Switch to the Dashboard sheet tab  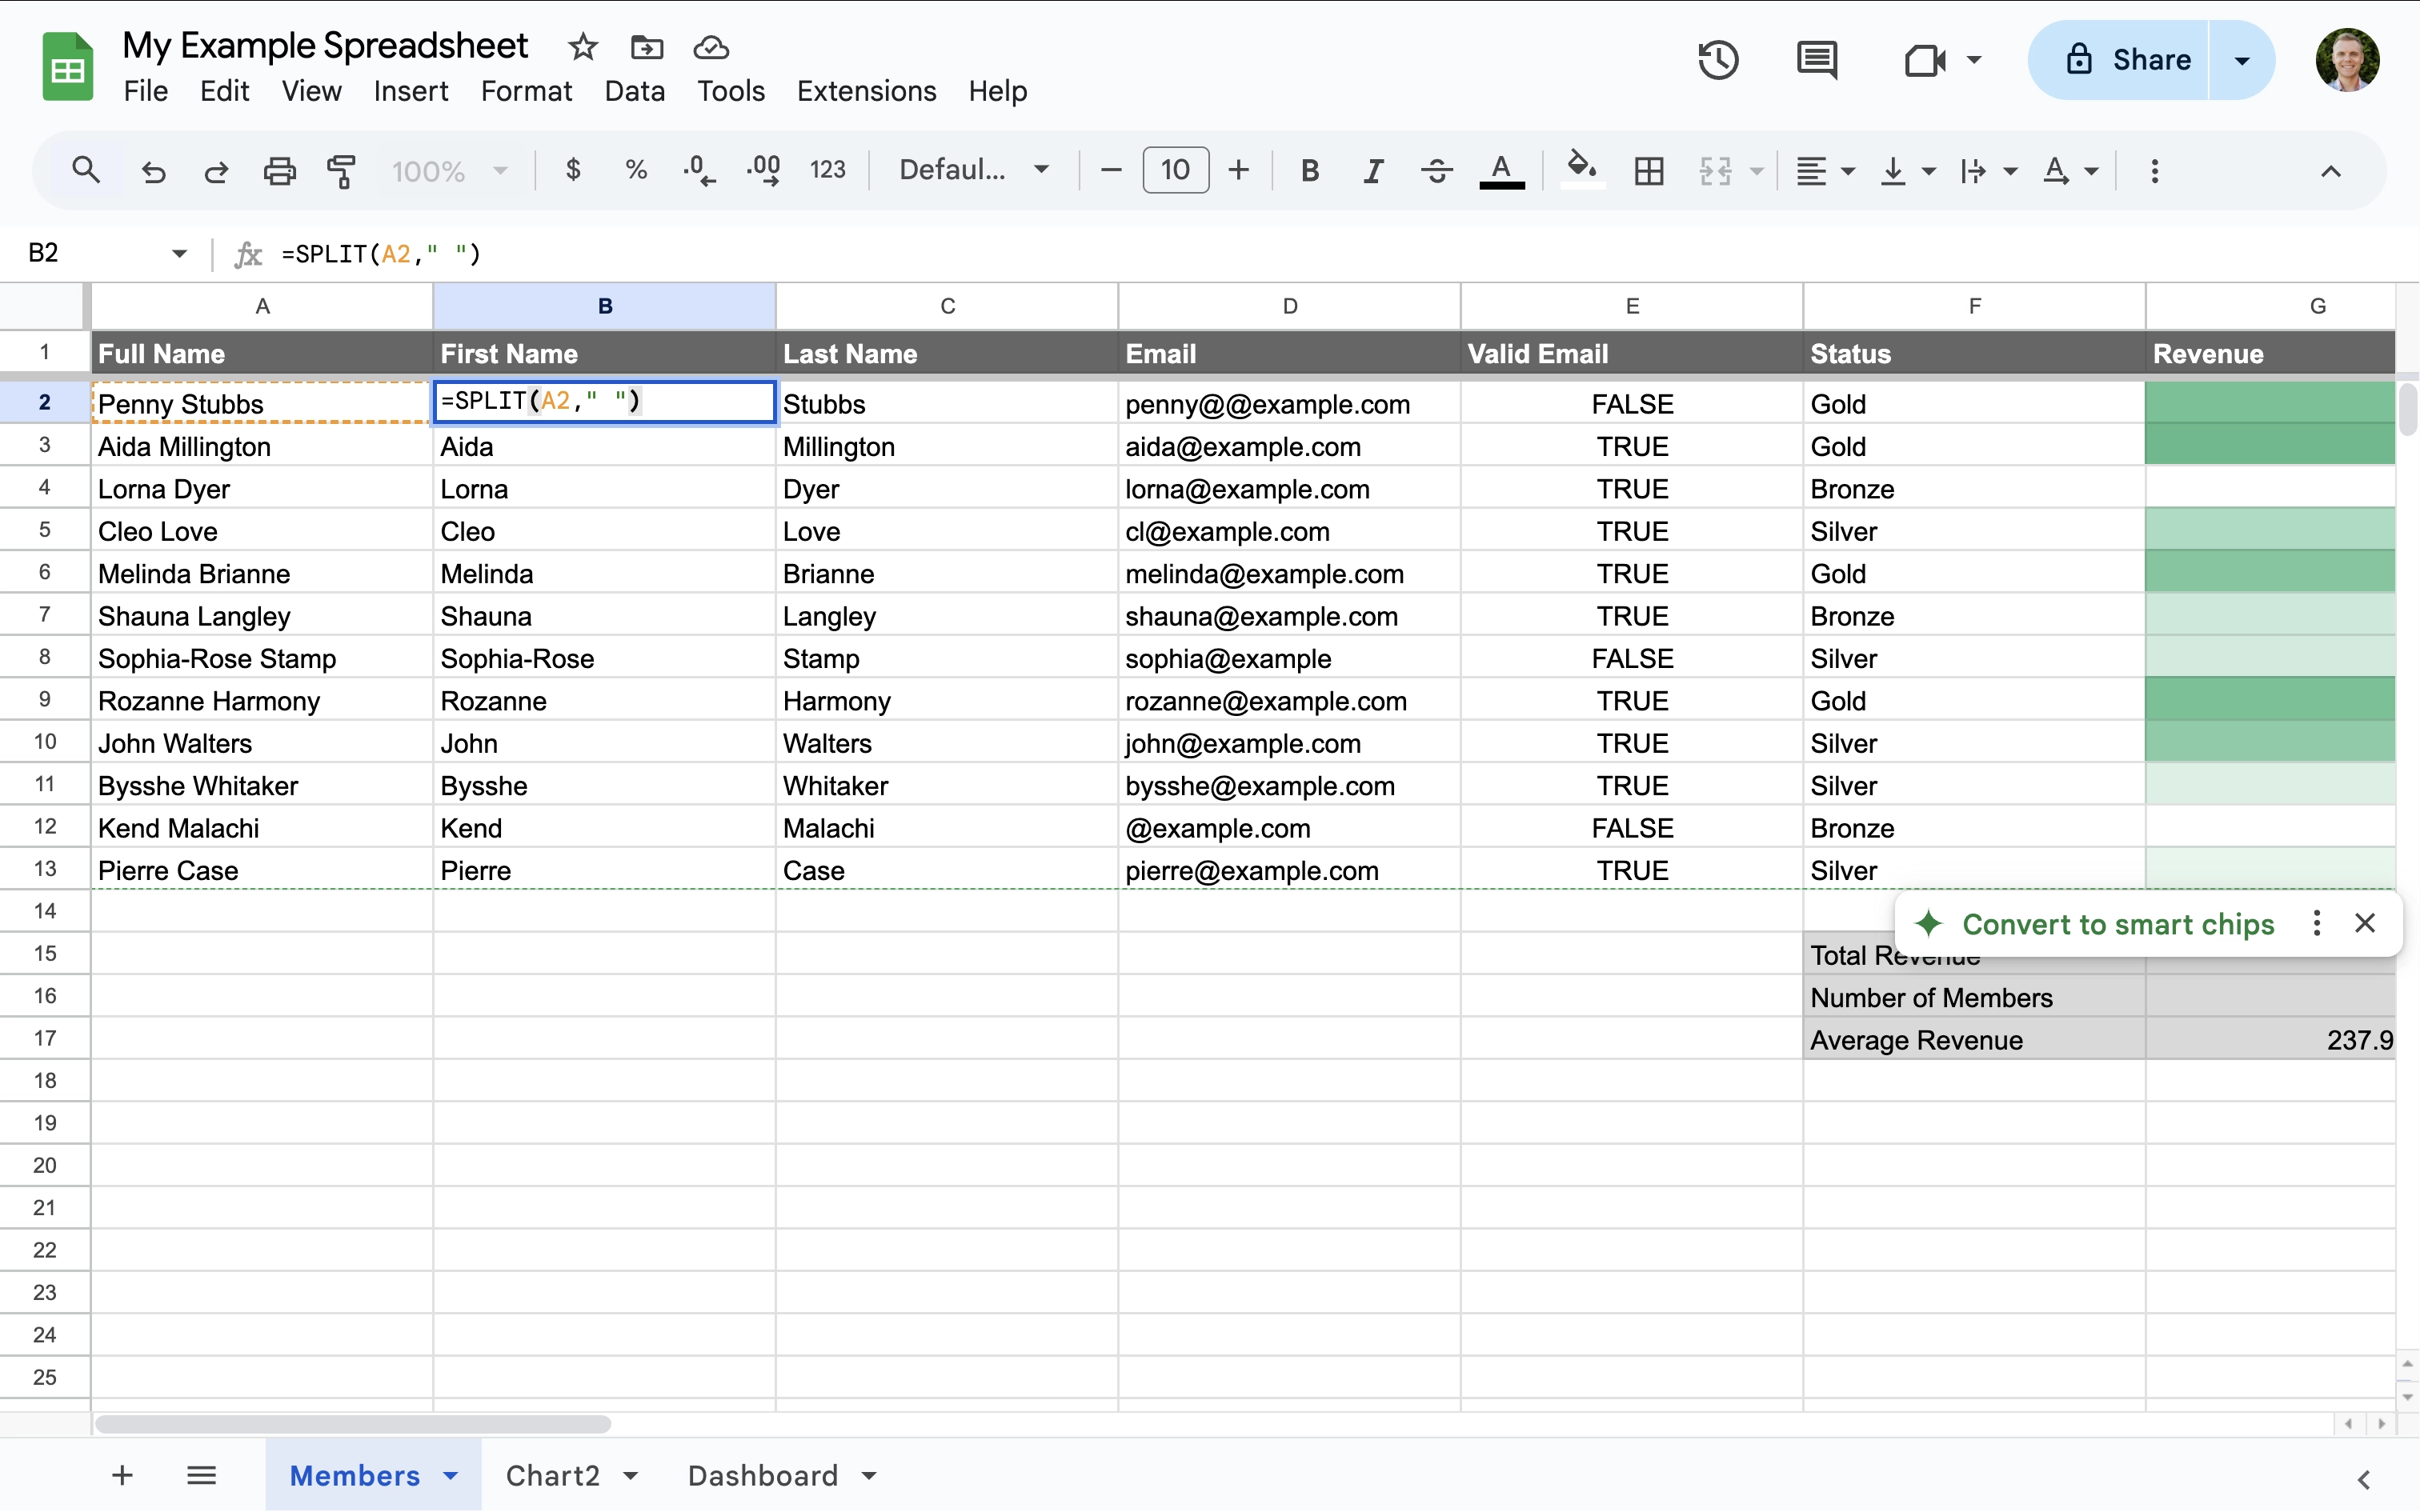pos(764,1475)
